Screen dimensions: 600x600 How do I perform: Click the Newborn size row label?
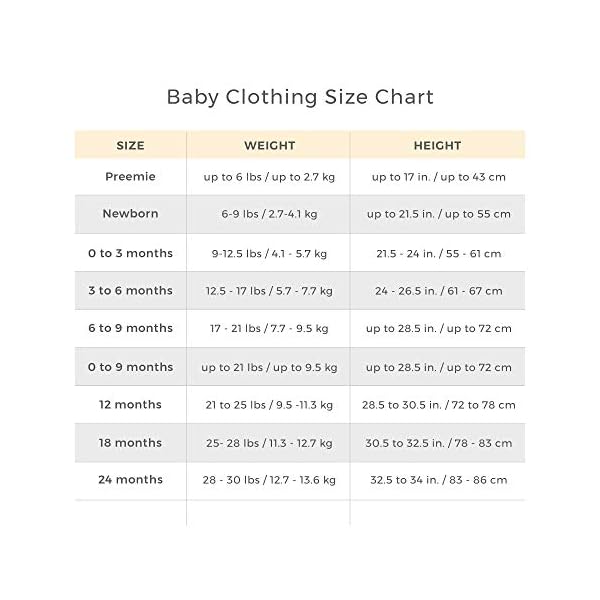point(130,214)
